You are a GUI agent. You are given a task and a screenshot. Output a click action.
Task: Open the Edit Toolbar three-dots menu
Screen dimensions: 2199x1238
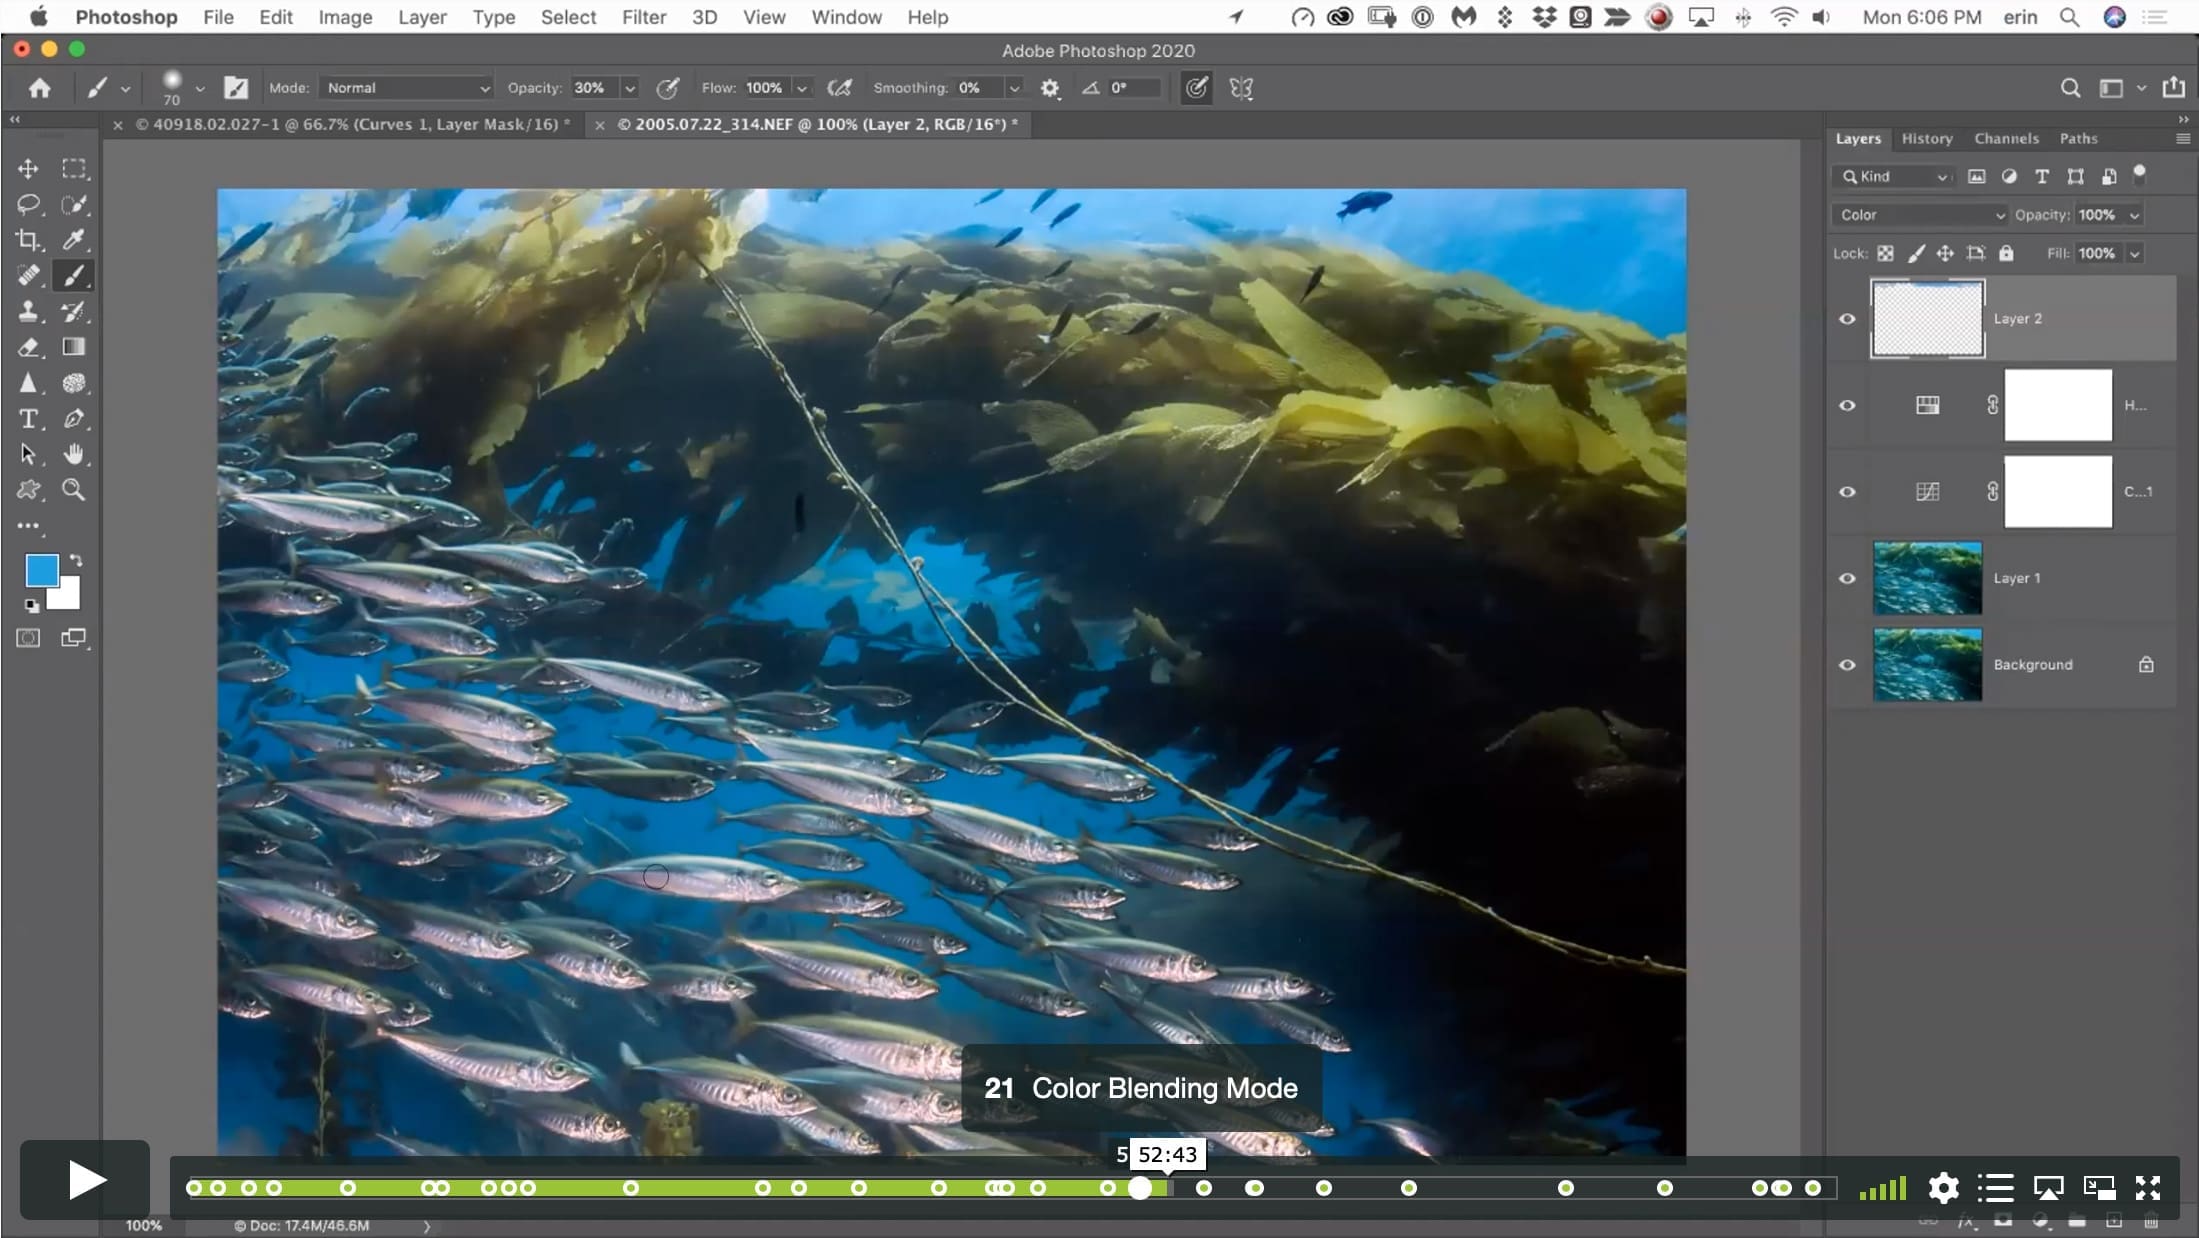click(x=28, y=525)
